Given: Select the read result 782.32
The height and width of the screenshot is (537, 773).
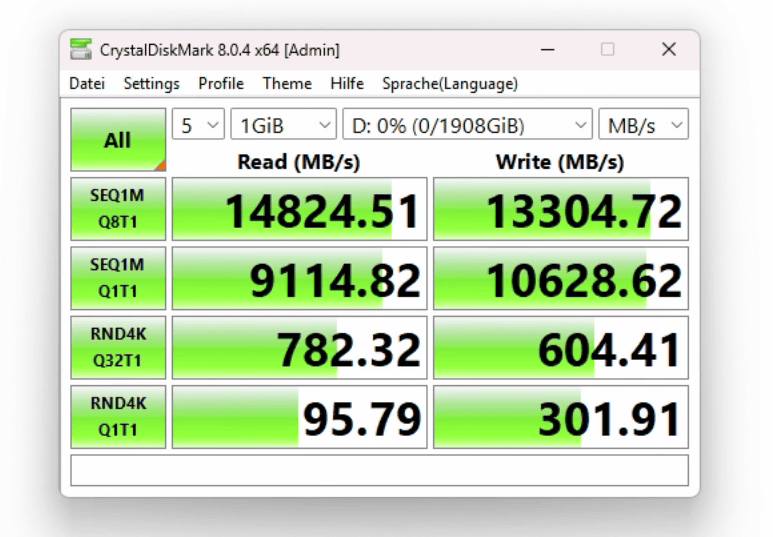Looking at the screenshot, I should (x=300, y=348).
